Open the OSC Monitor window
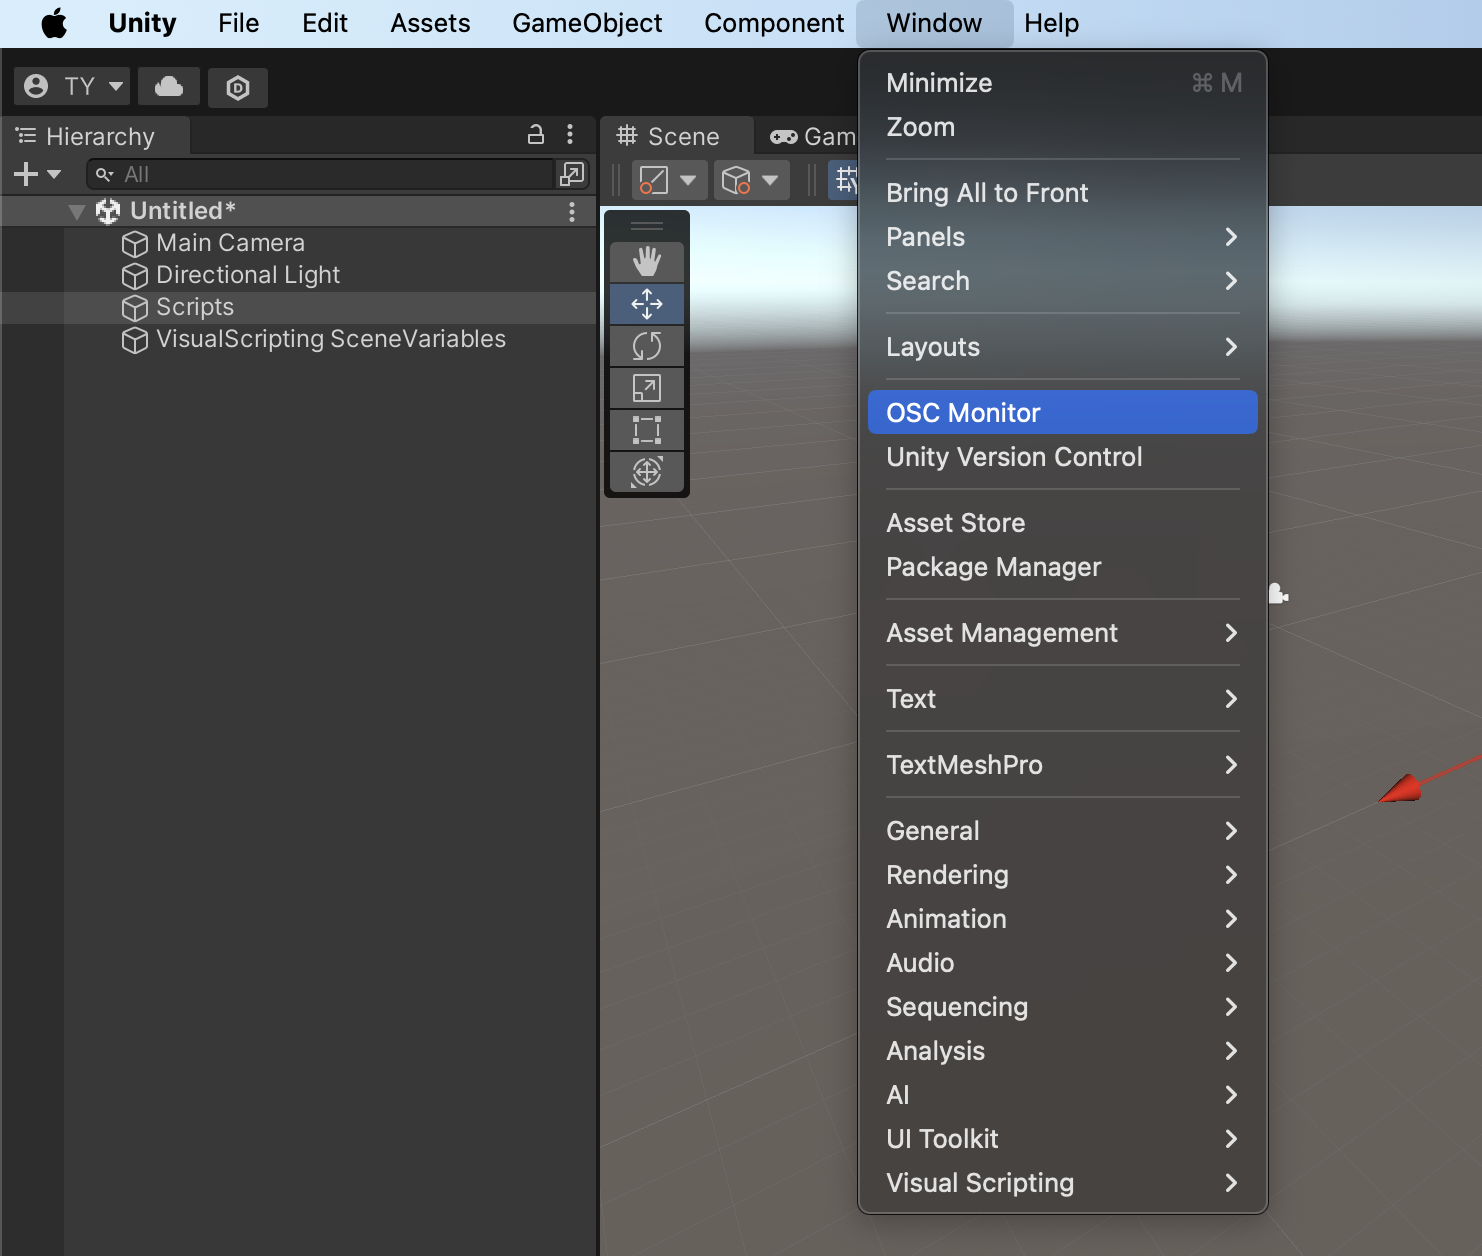The height and width of the screenshot is (1256, 1482). [1063, 412]
